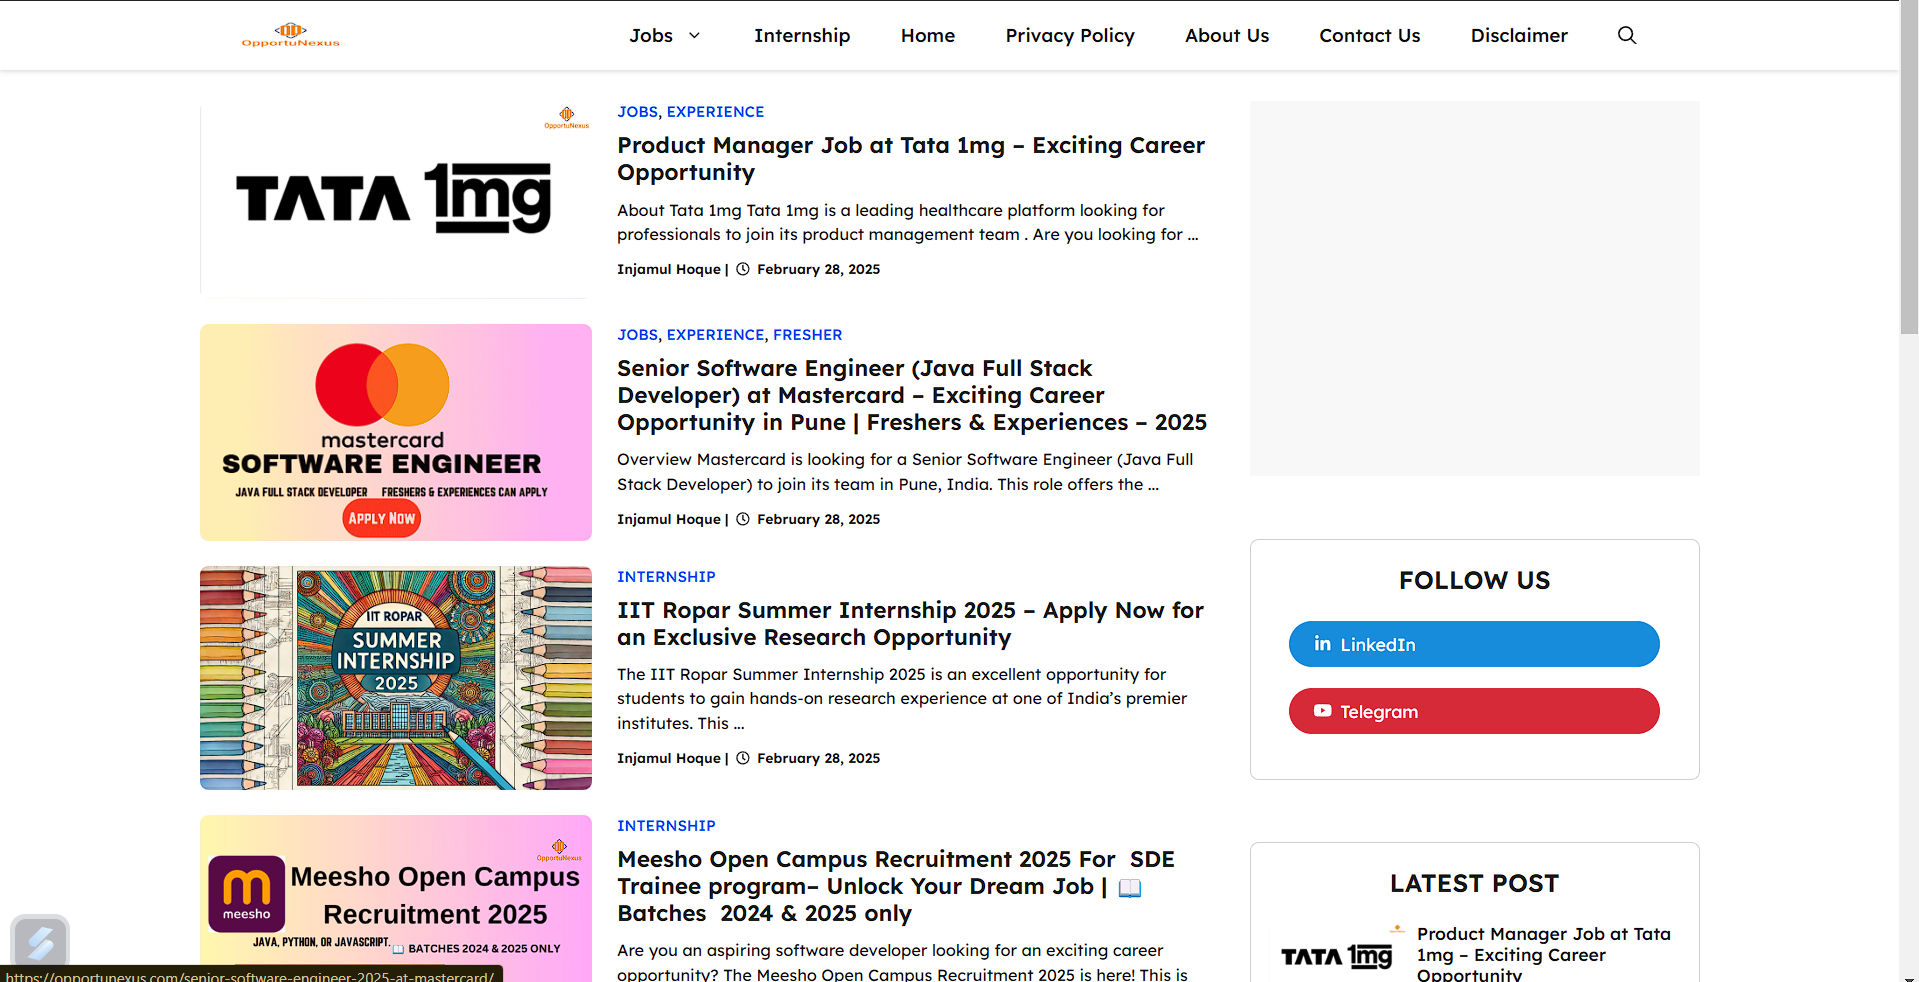The width and height of the screenshot is (1919, 982).
Task: Navigate to Home menu item
Action: [x=928, y=35]
